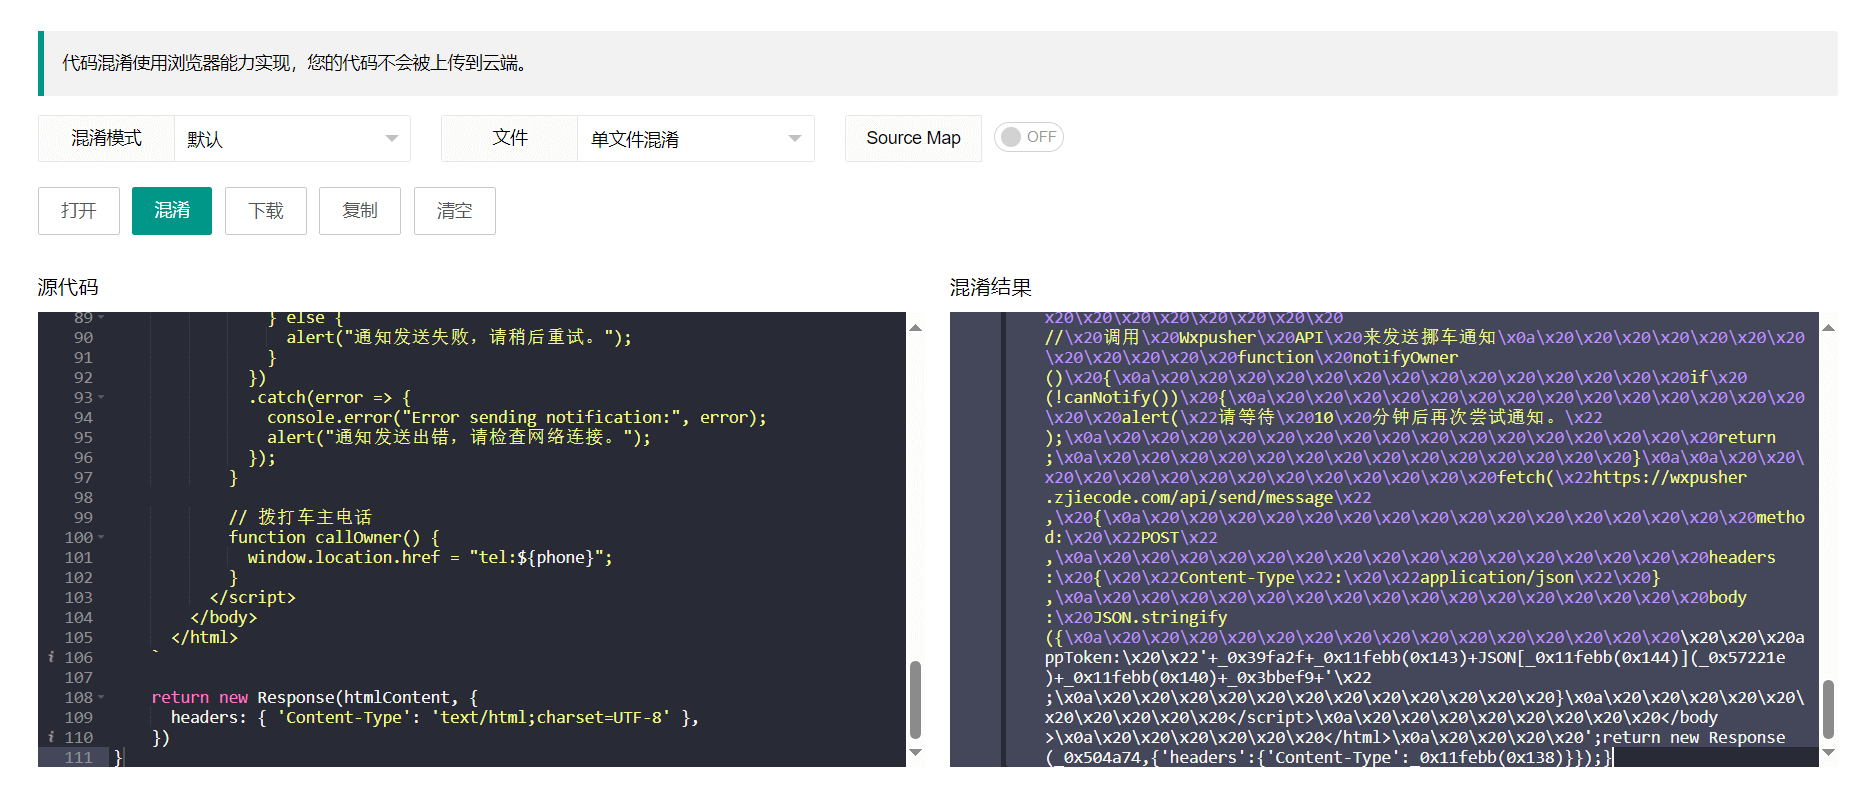Click 'JSON.stringify' in obfuscated result
The height and width of the screenshot is (800, 1869).
coord(1160,618)
